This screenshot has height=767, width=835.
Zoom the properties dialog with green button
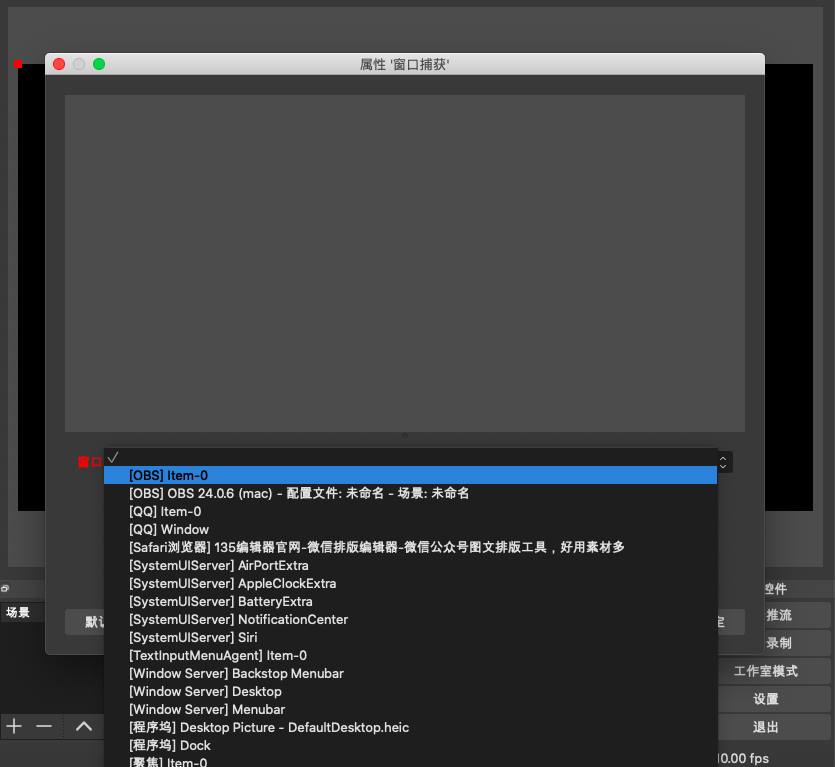99,64
